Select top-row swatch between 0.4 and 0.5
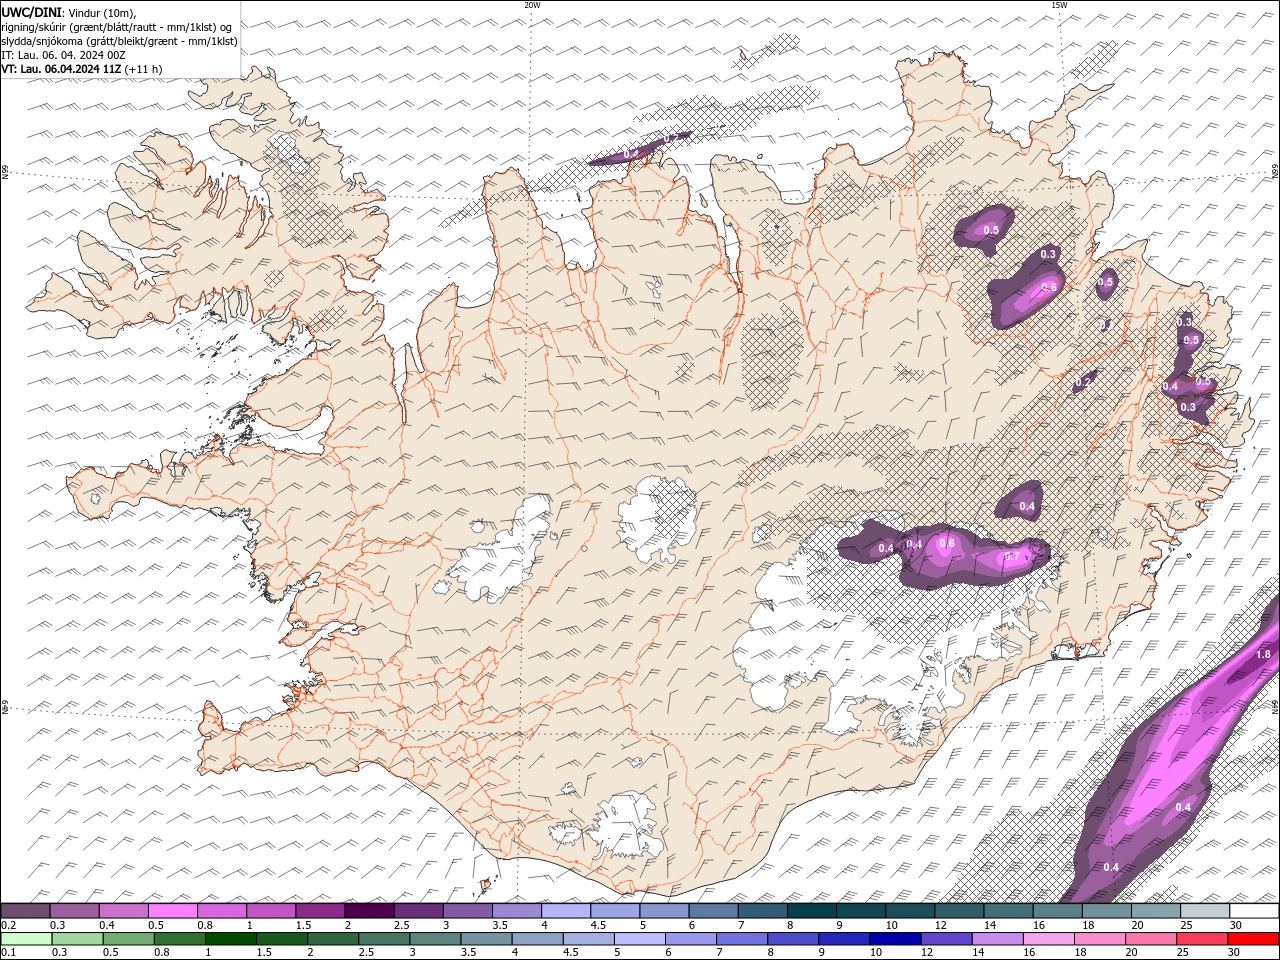 coord(124,911)
